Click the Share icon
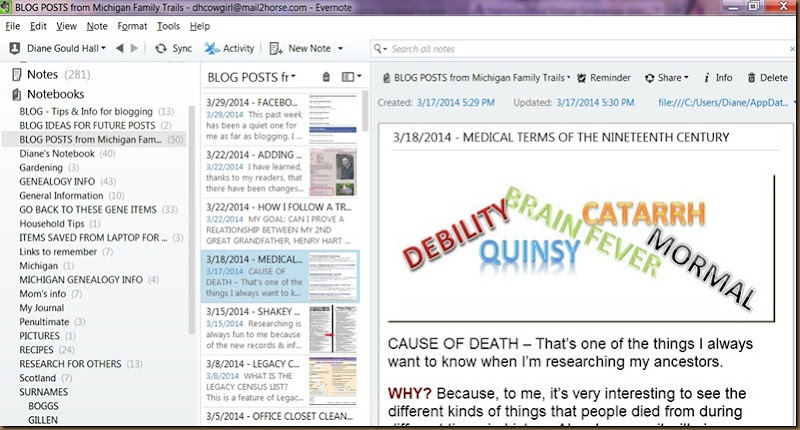Viewport: 800px width, 430px height. point(649,78)
